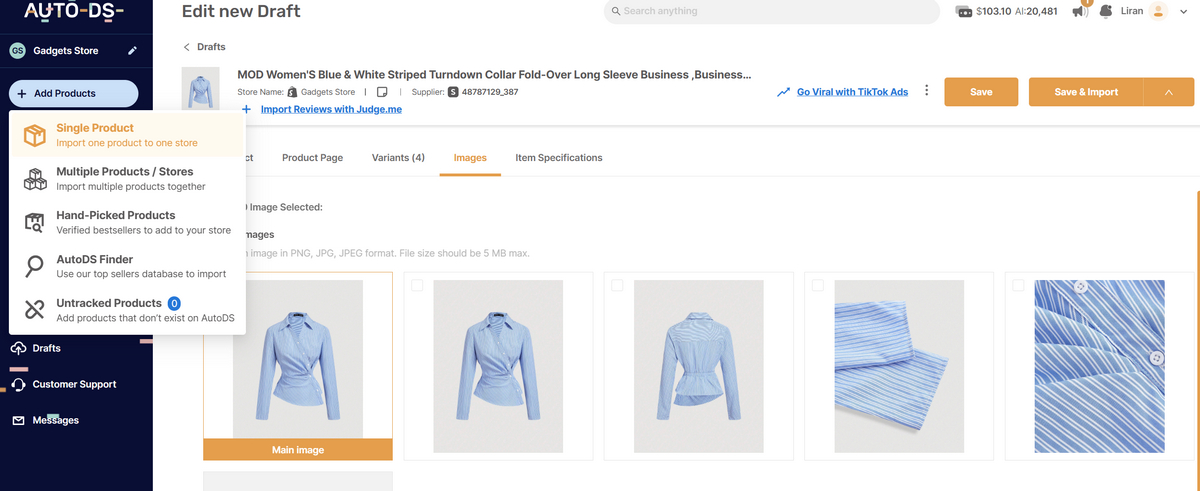Open announcements megaphone icon
Viewport: 1200px width, 491px height.
(x=1080, y=11)
